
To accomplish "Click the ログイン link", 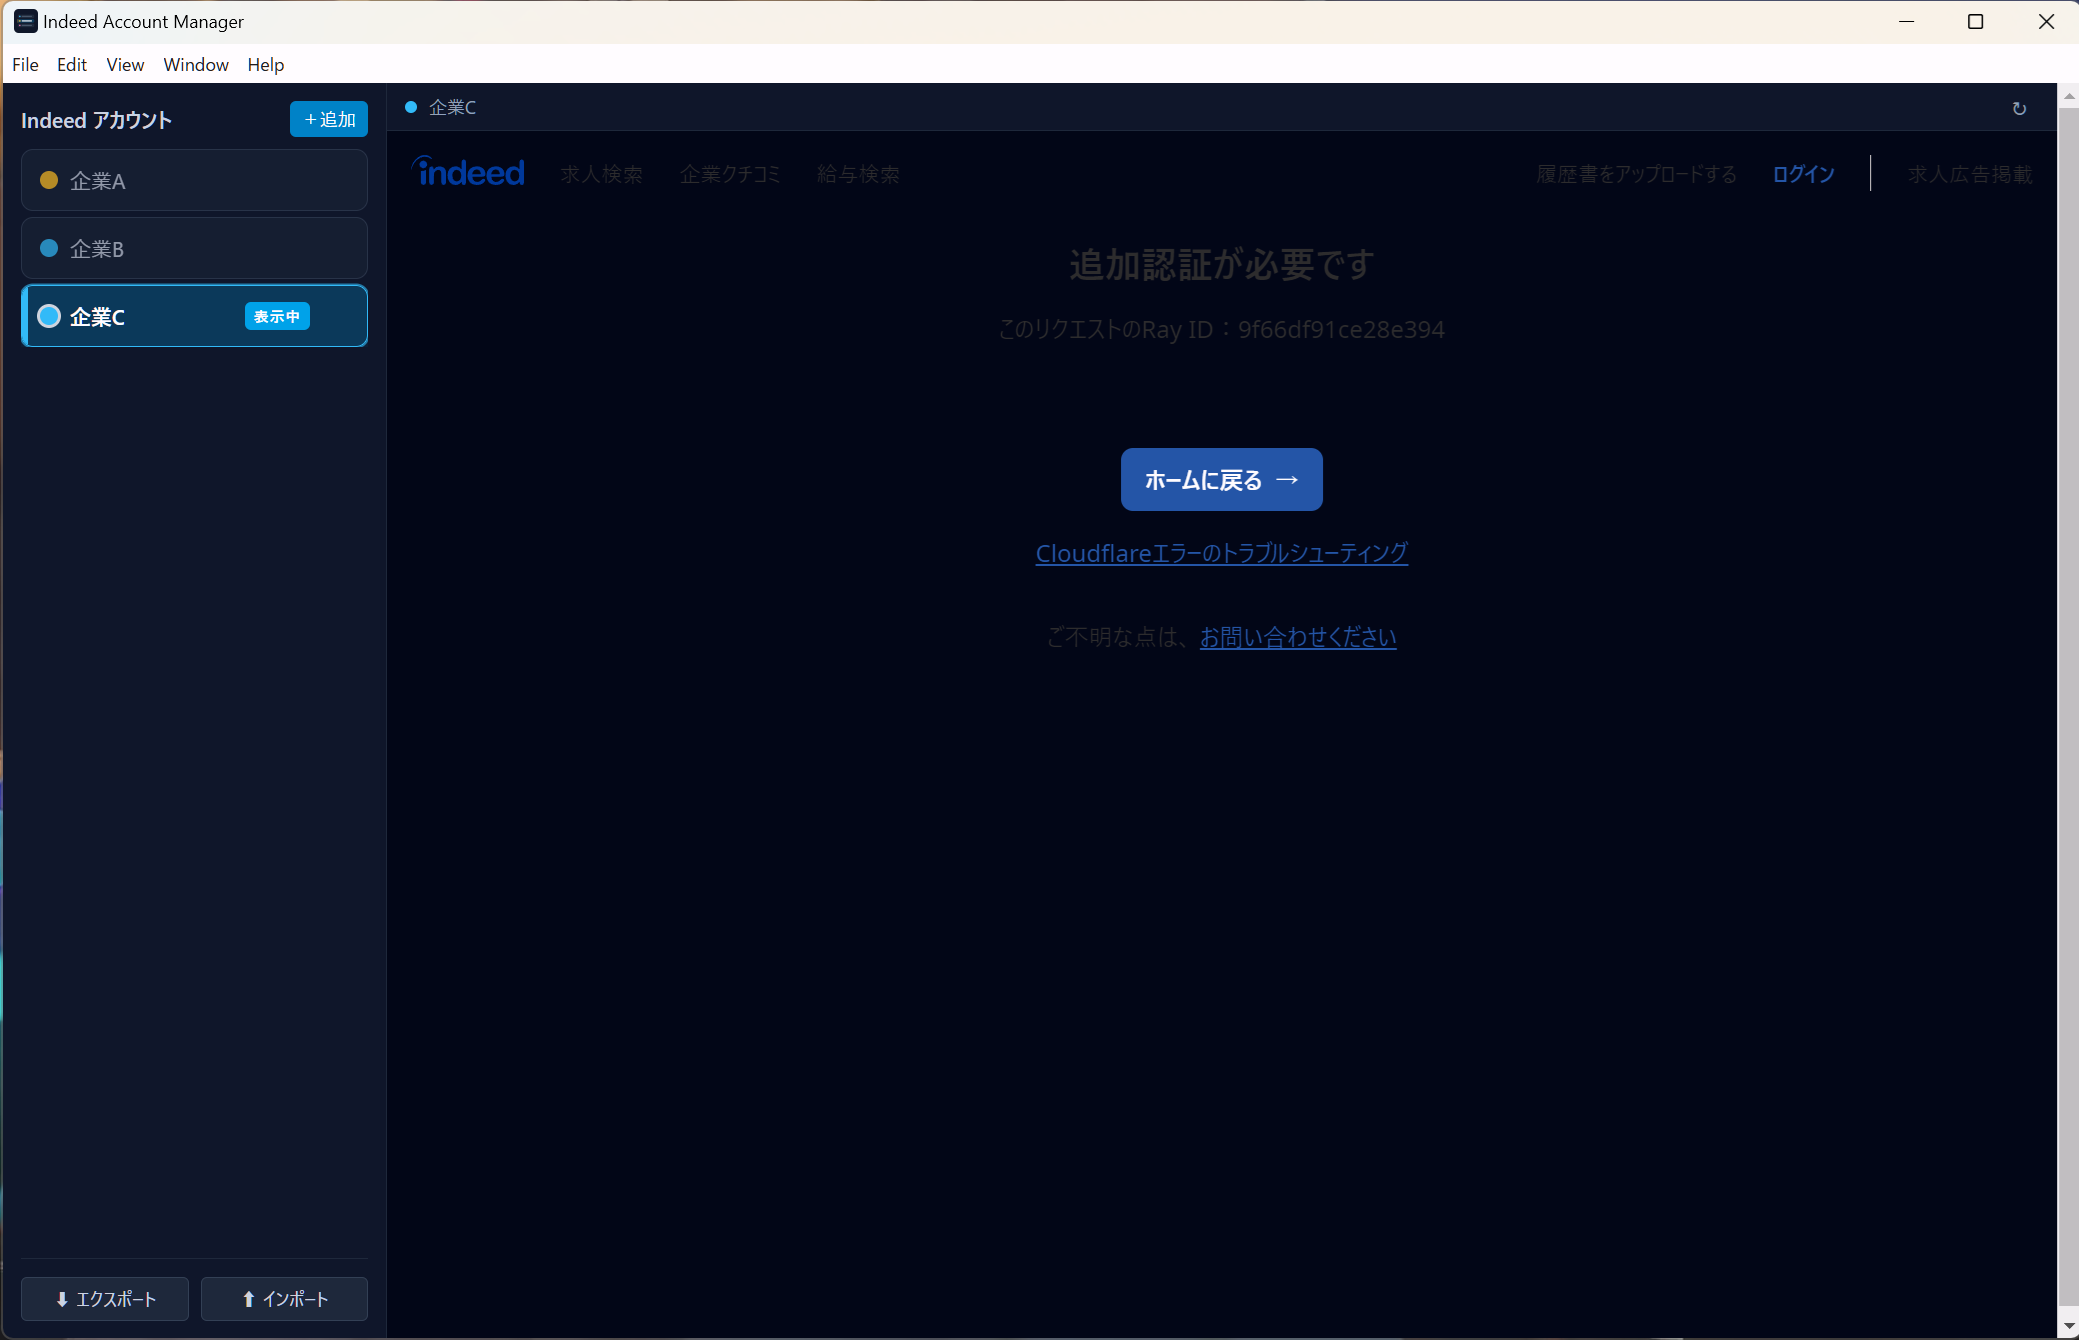I will click(1803, 174).
